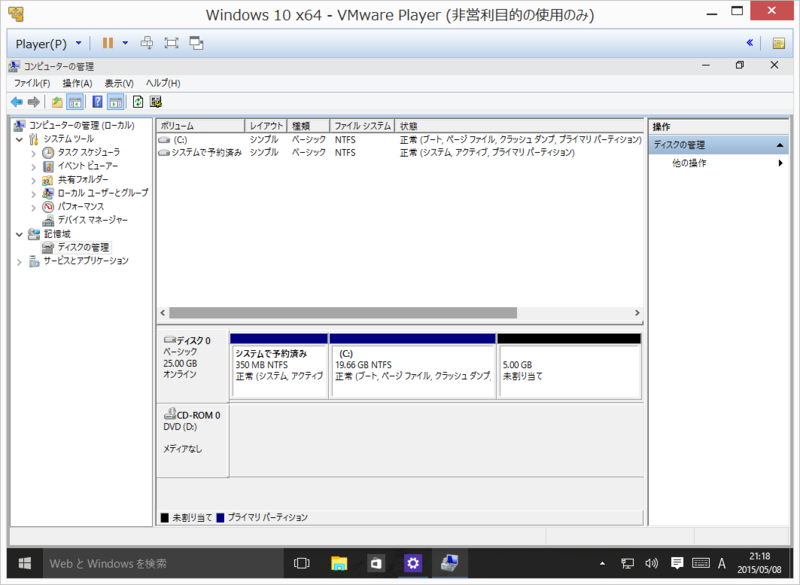Viewport: 800px width, 585px height.
Task: Toggle the console tree show/hide icon
Action: tap(75, 102)
